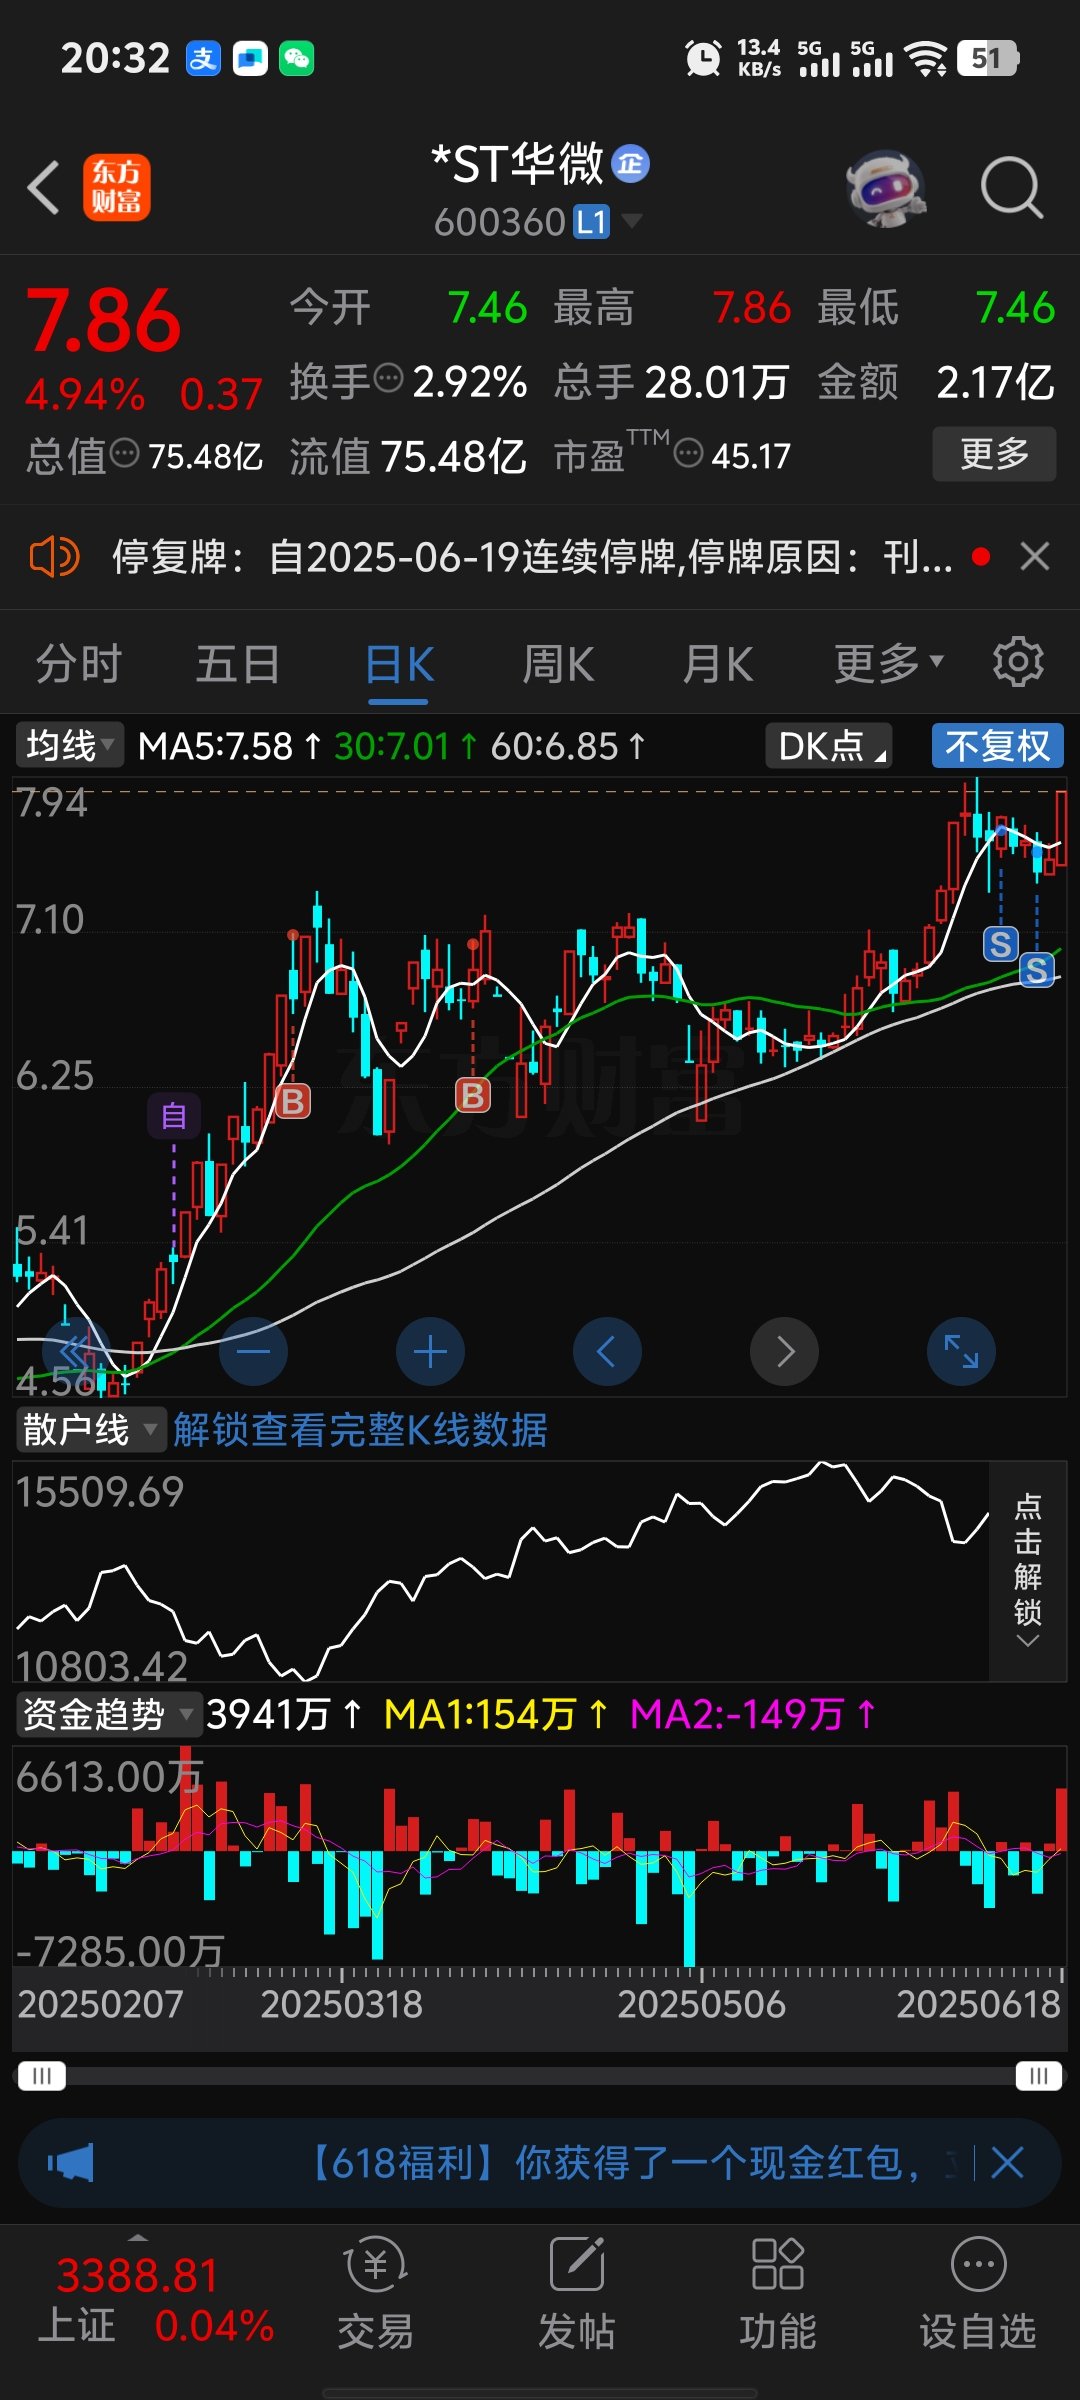
Task: Tap the back arrow icon
Action: 43,187
